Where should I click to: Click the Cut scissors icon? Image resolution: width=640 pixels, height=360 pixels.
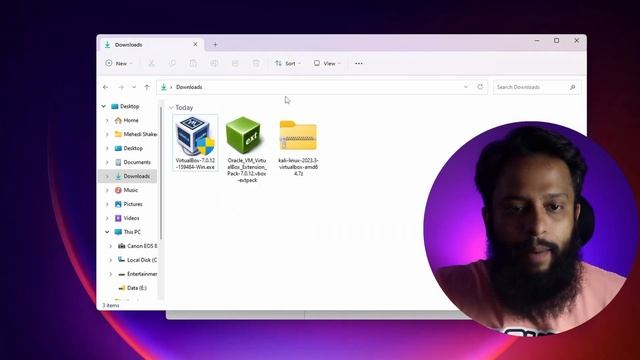(151, 63)
